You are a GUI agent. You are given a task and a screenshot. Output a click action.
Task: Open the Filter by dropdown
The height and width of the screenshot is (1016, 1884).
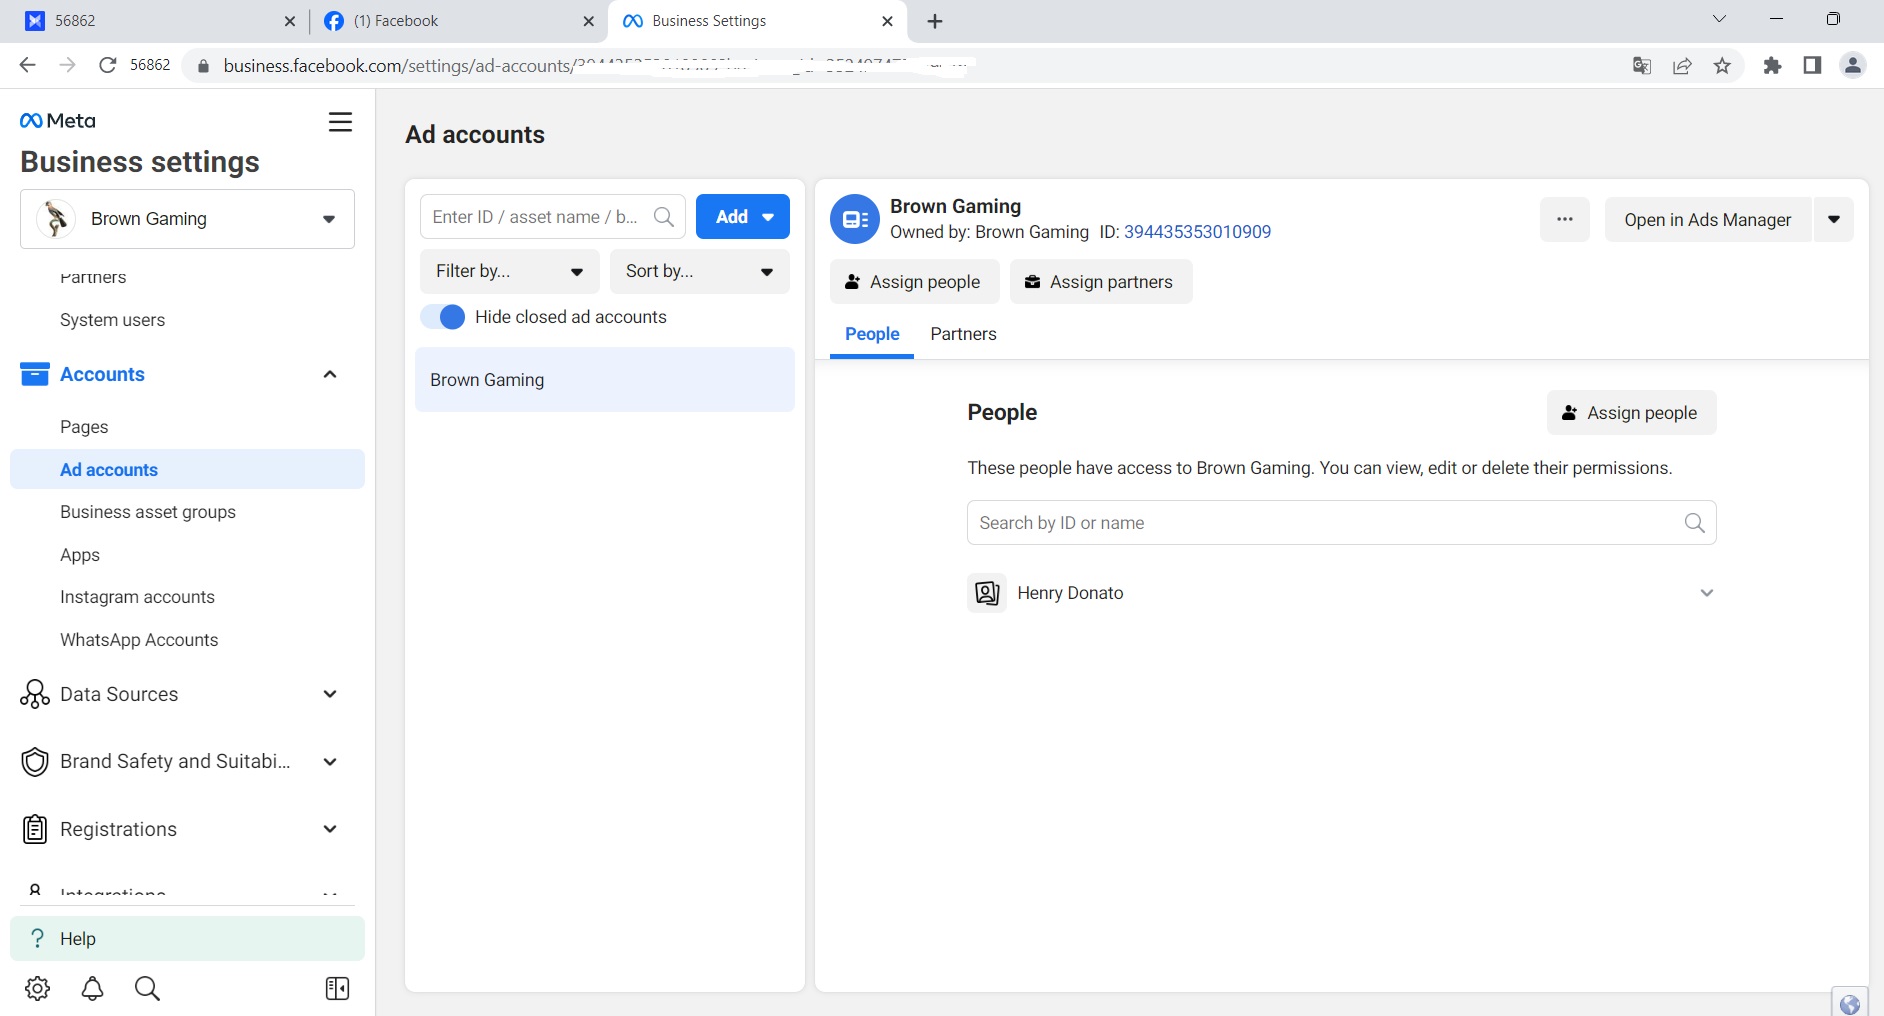[x=509, y=271]
